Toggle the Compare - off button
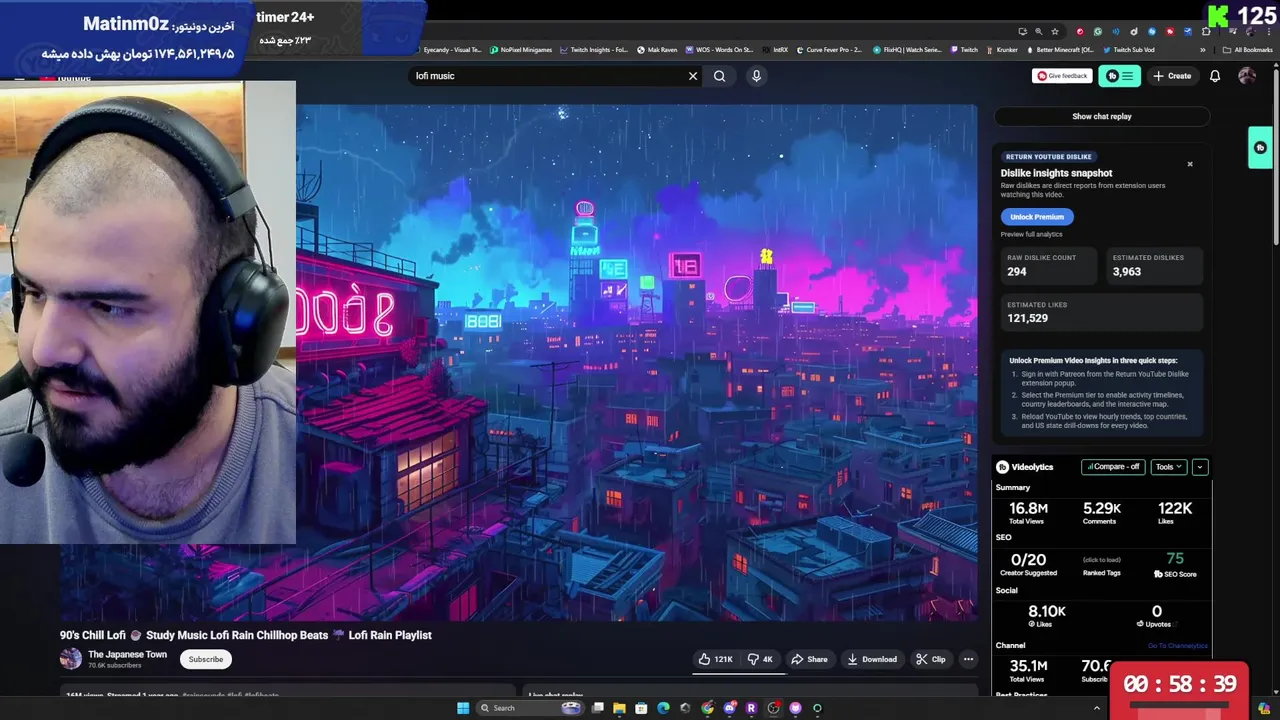This screenshot has height=720, width=1280. [x=1113, y=467]
